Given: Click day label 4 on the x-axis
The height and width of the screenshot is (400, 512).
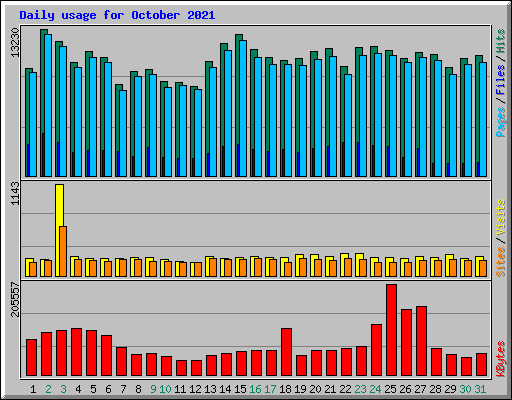Looking at the screenshot, I should (x=78, y=389).
